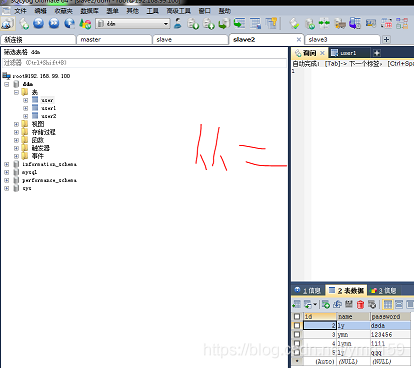This screenshot has width=414, height=368.
Task: Open the 数据库 menu
Action: 89,11
